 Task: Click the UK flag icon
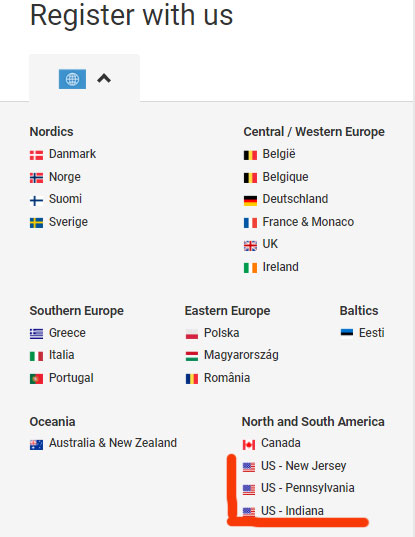point(250,246)
